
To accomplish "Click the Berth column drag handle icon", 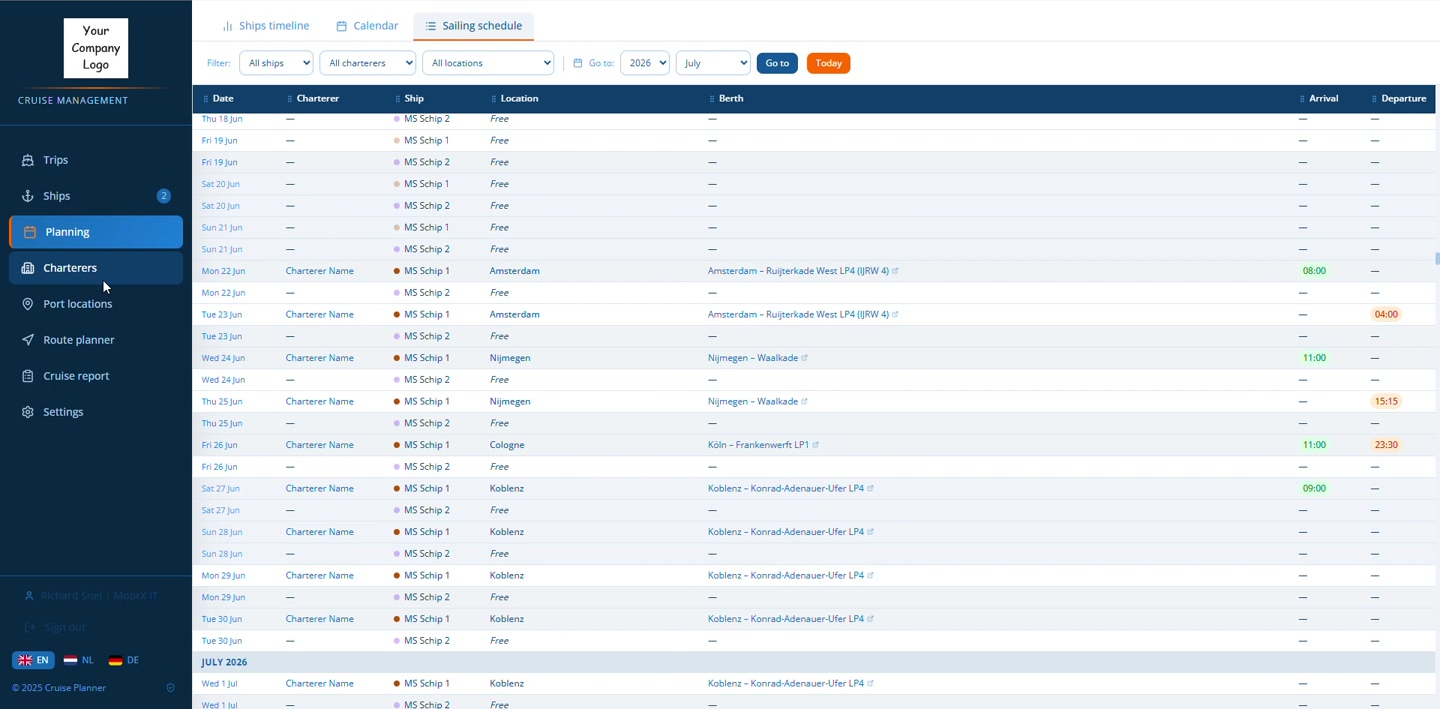I will [x=712, y=99].
